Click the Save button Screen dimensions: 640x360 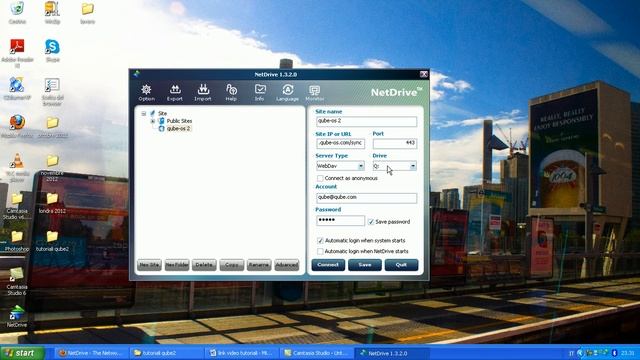(x=365, y=265)
